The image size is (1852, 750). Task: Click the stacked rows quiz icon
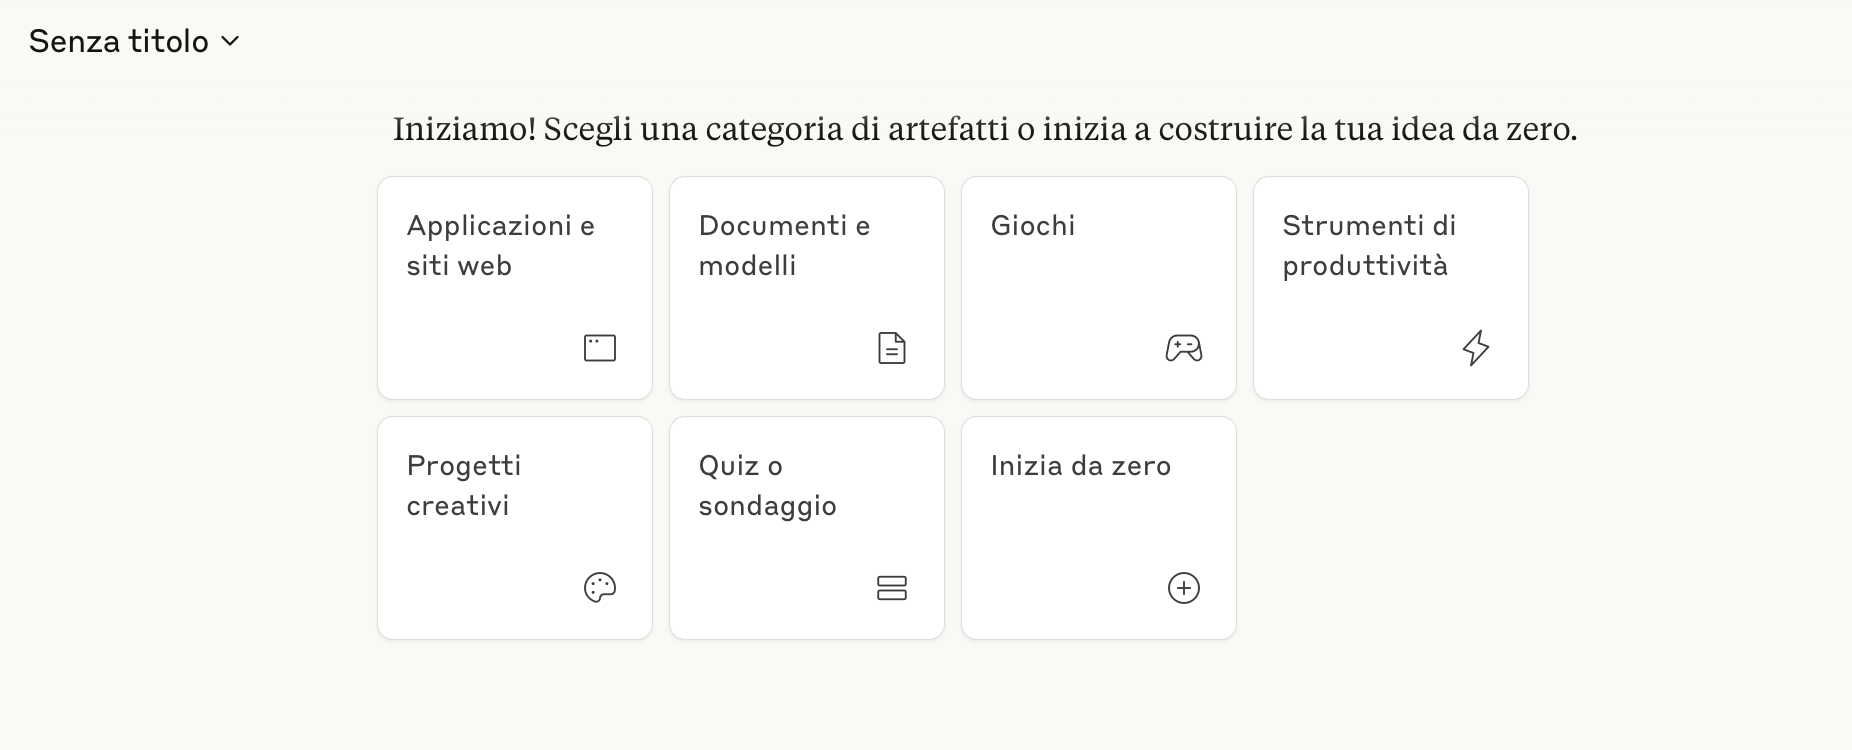891,588
